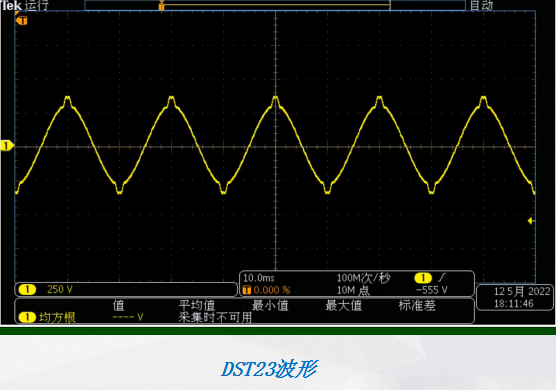Click the 自动 trigger mode label
Viewport: 556px width, 390px height.
pos(481,5)
